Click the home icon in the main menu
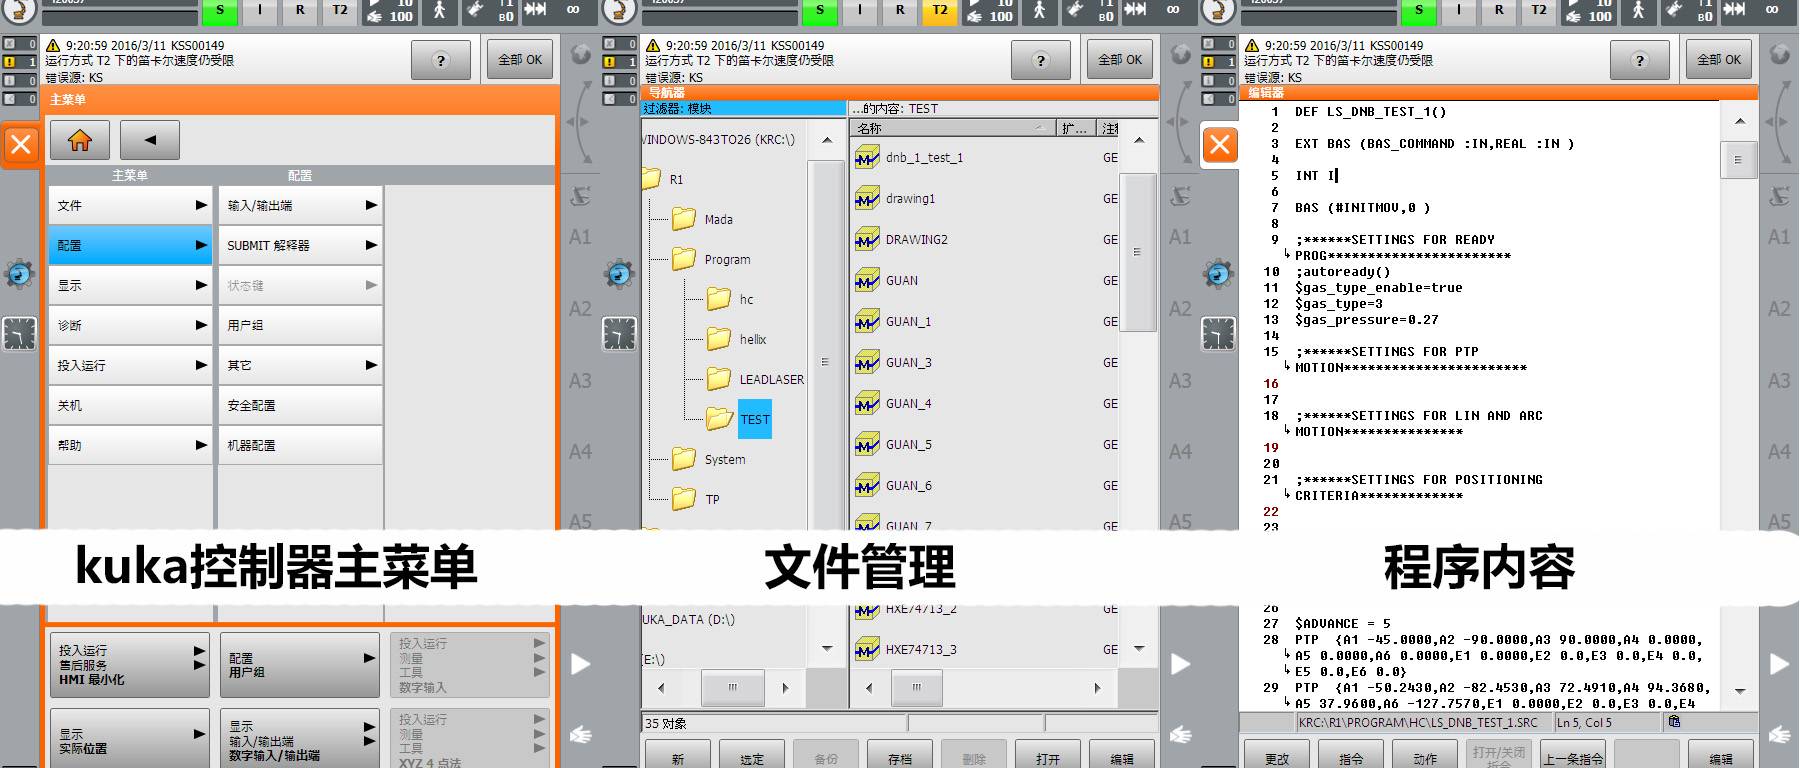Screen dimensions: 1800x768 click(79, 141)
